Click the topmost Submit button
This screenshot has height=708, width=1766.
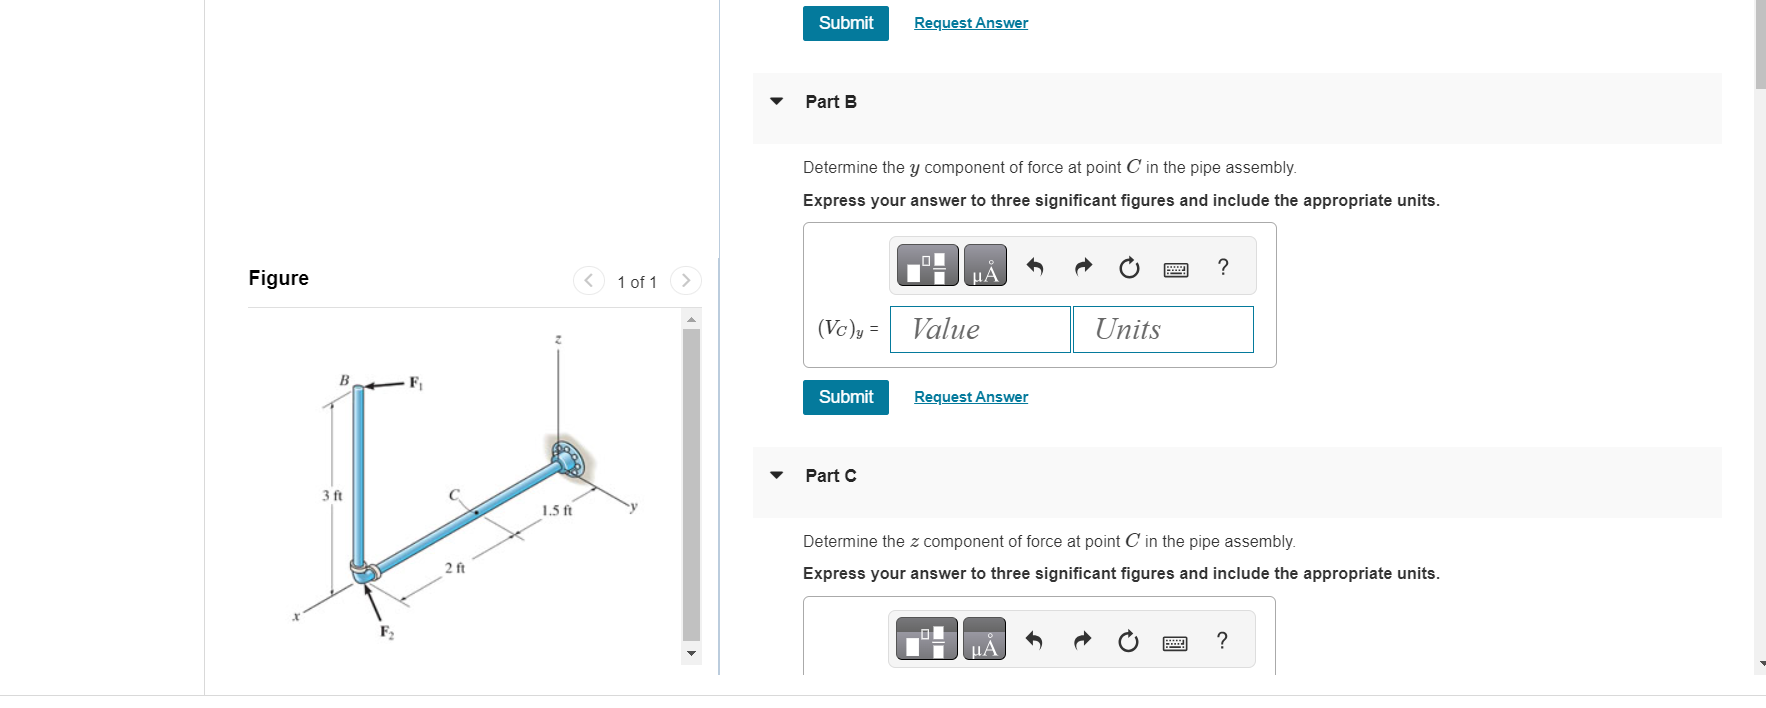(845, 22)
